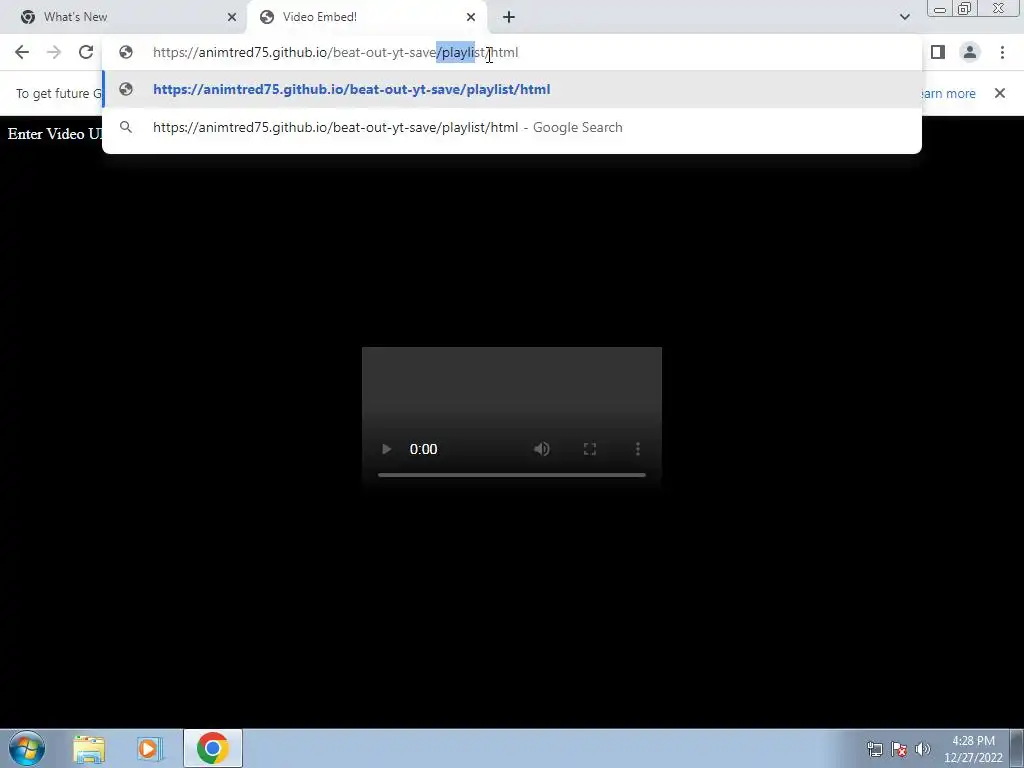Seek along the video progress bar
Screen dimensions: 1024x768
click(x=512, y=475)
